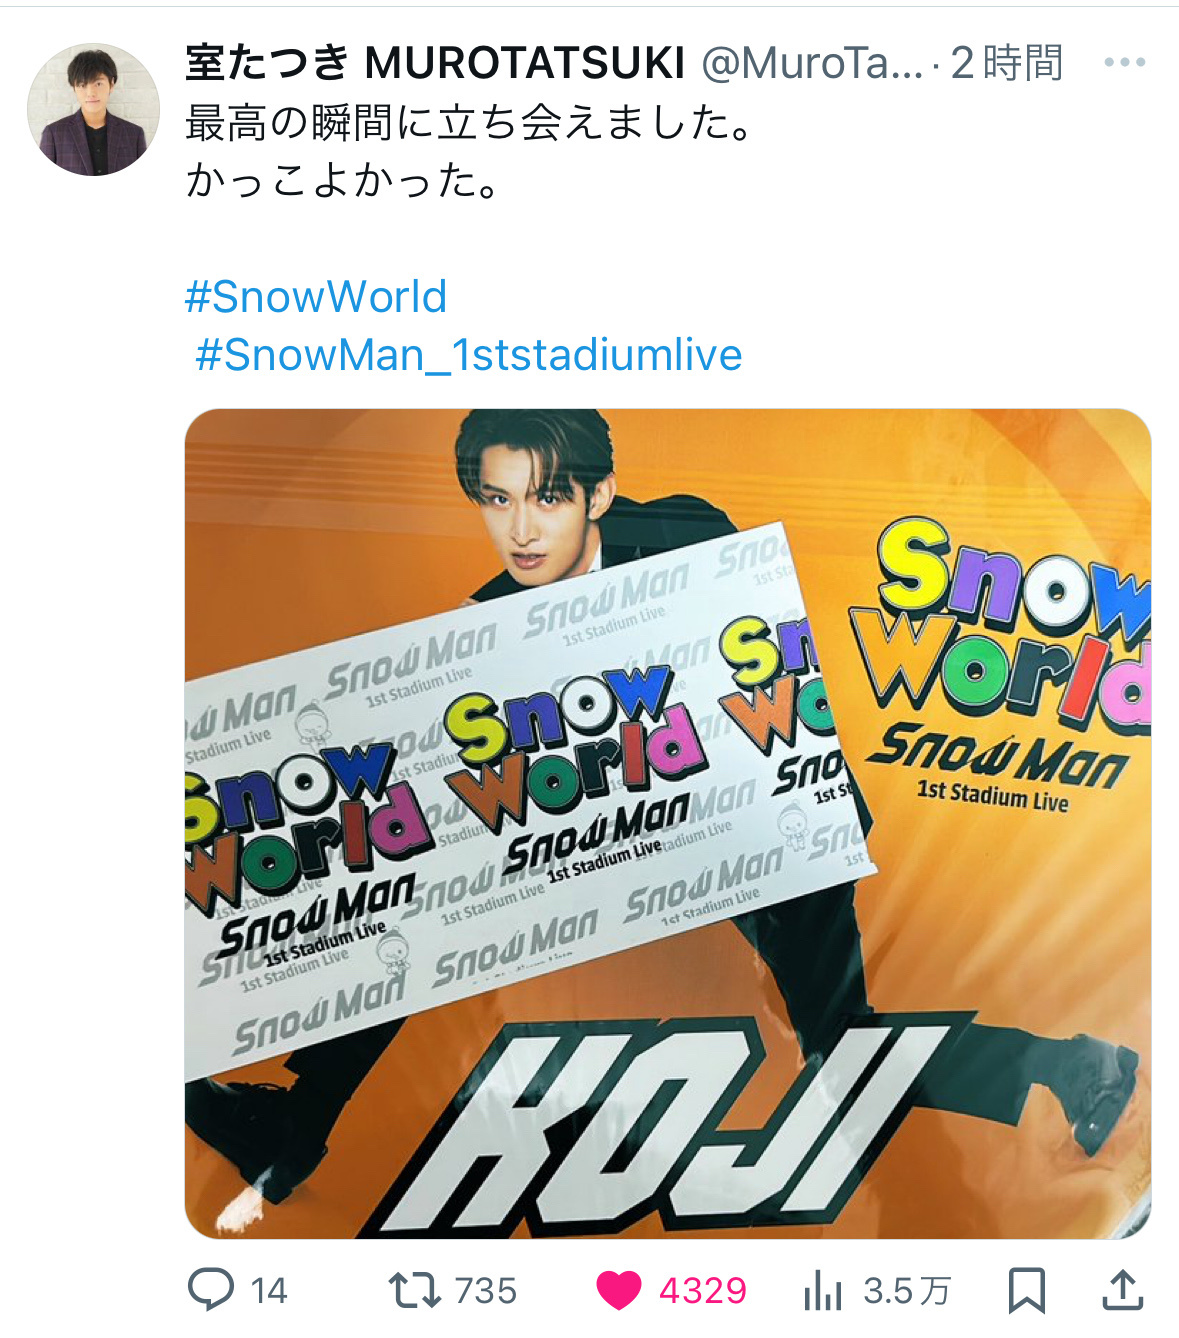Screen dimensions: 1179x1338
Task: Tap the tweet text 最高の瞬間に立ち会えました
Action: tap(469, 124)
